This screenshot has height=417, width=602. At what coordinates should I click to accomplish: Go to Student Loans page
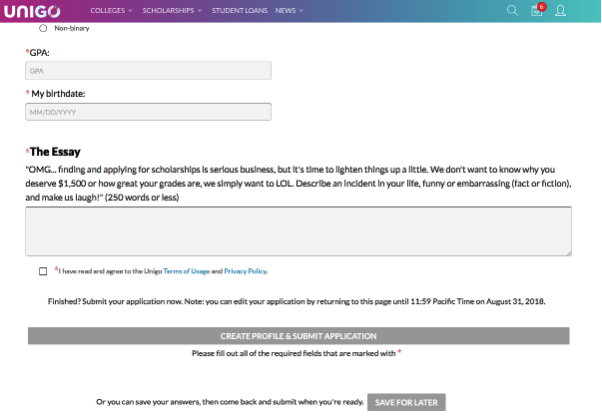pyautogui.click(x=238, y=10)
